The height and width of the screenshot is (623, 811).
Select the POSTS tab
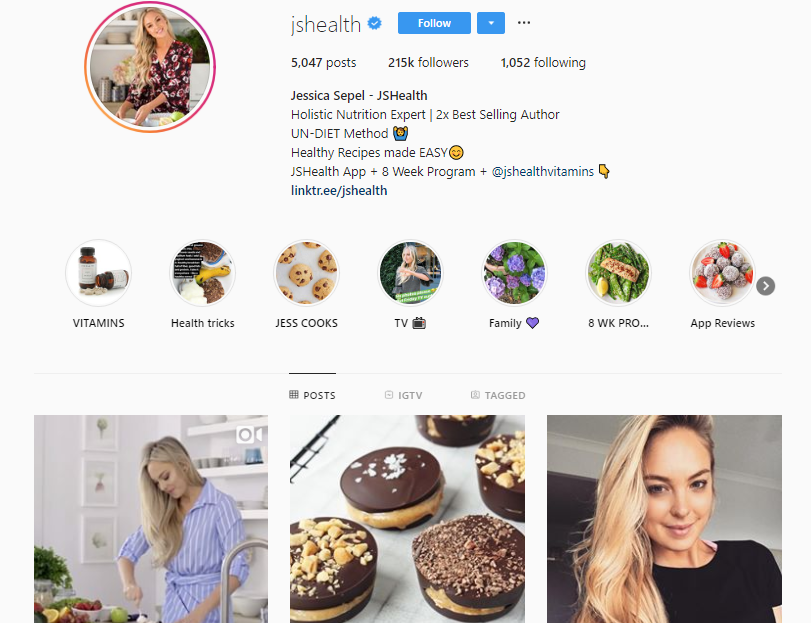click(312, 395)
